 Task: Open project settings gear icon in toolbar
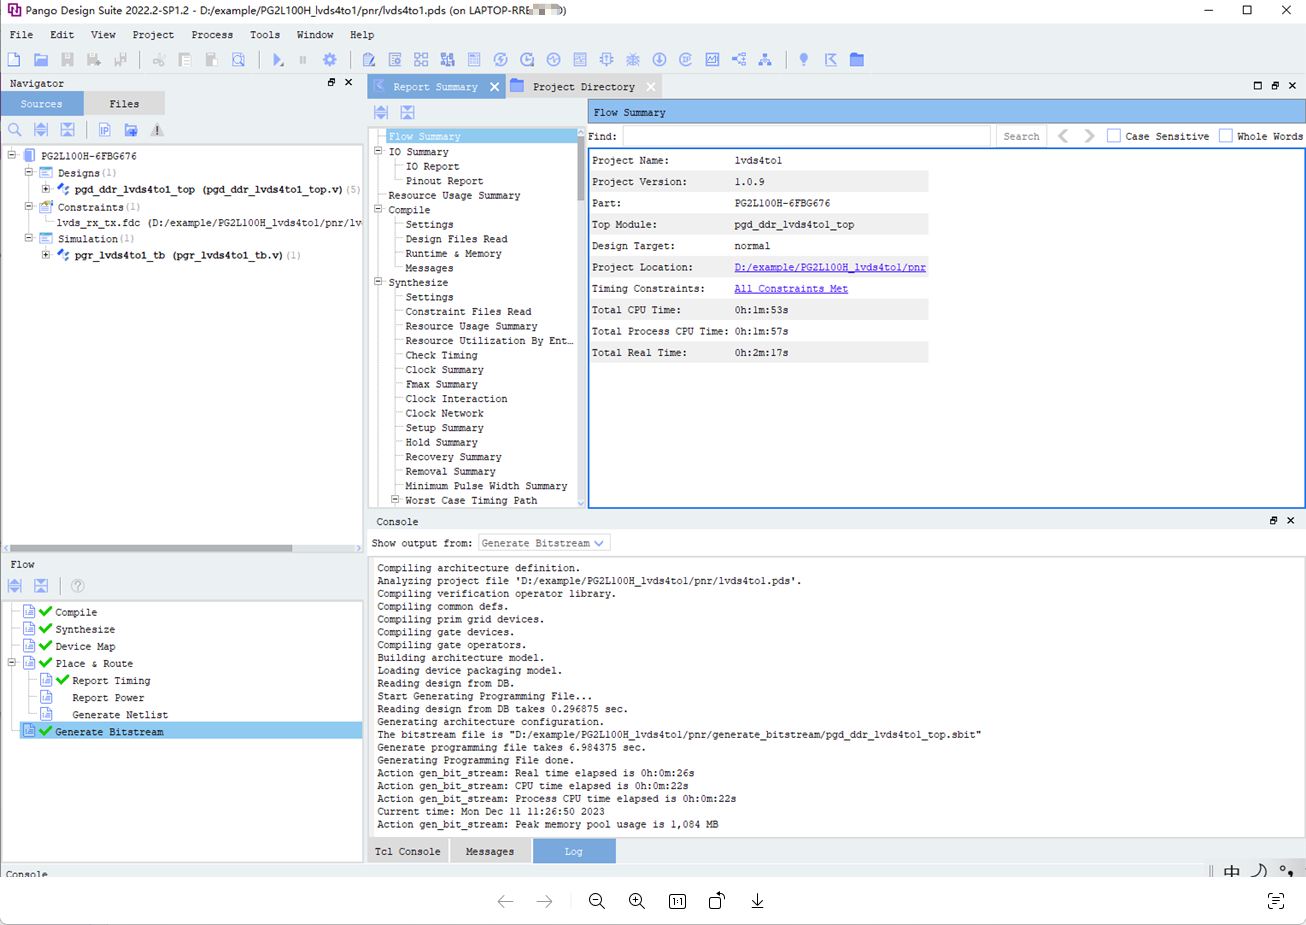[330, 60]
